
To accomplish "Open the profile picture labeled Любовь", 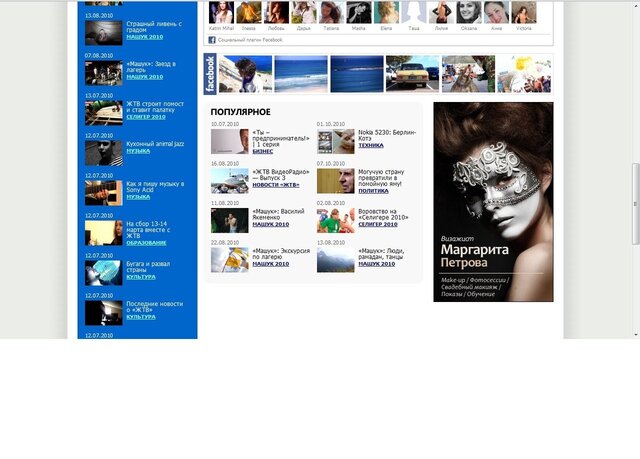I will click(276, 12).
